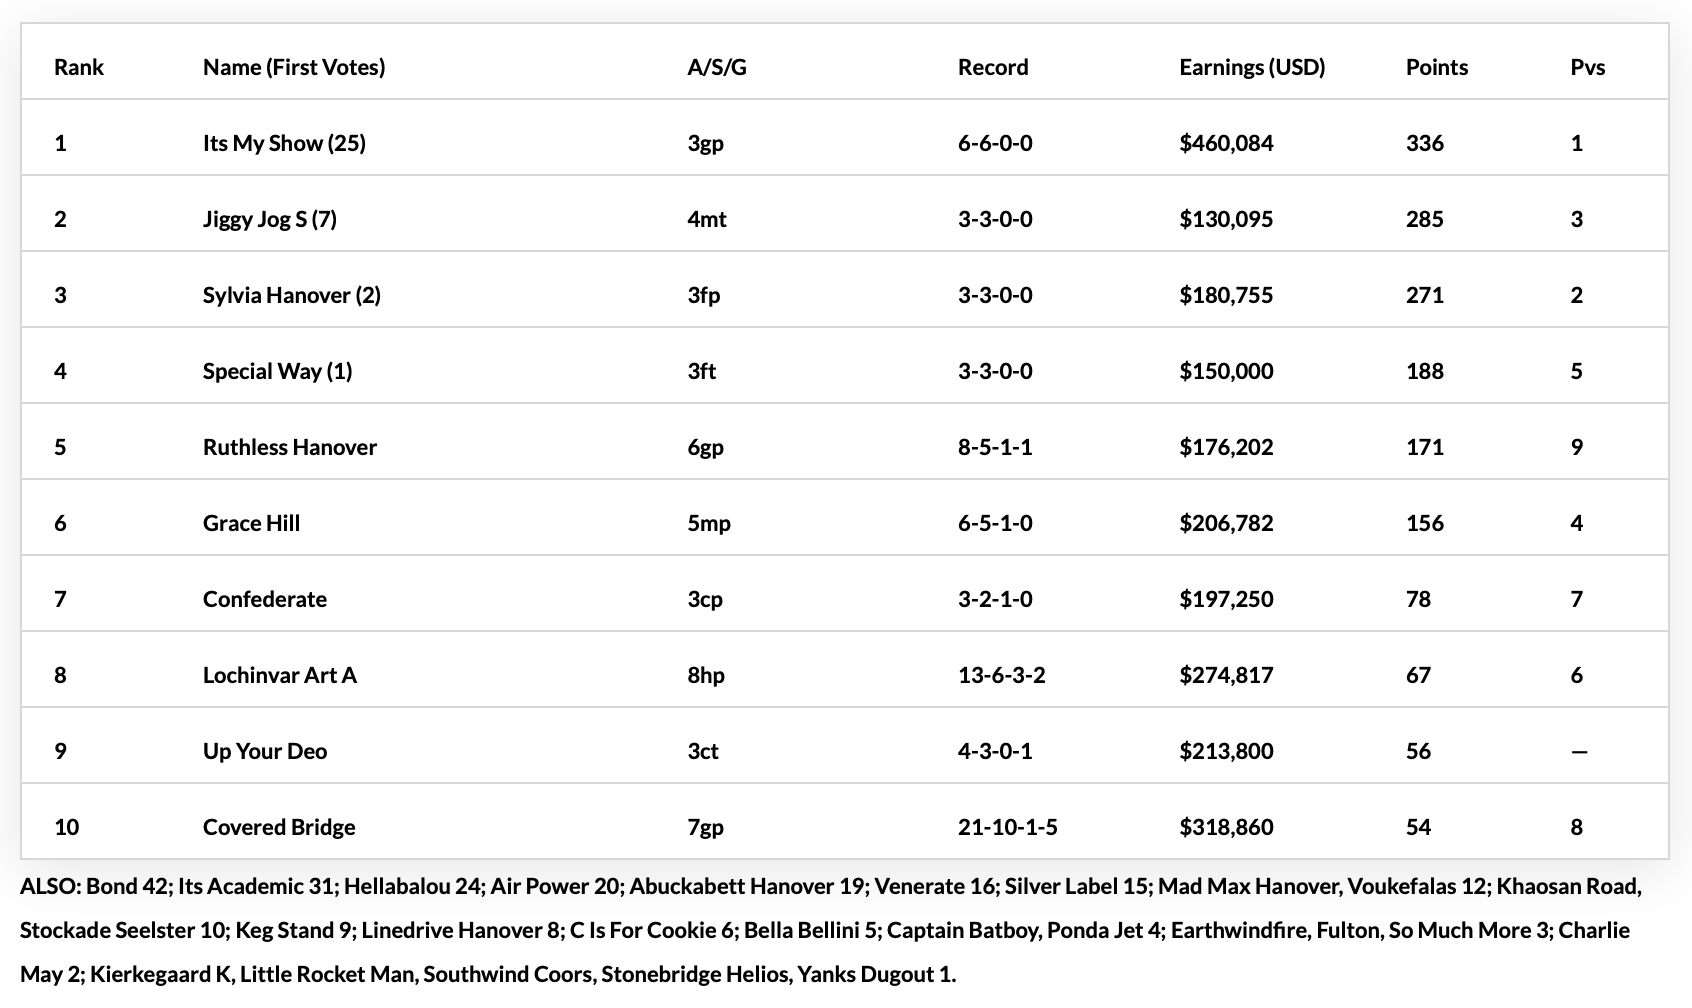1692x1008 pixels.
Task: Click the Earnings (USD) column header
Action: coord(1252,67)
